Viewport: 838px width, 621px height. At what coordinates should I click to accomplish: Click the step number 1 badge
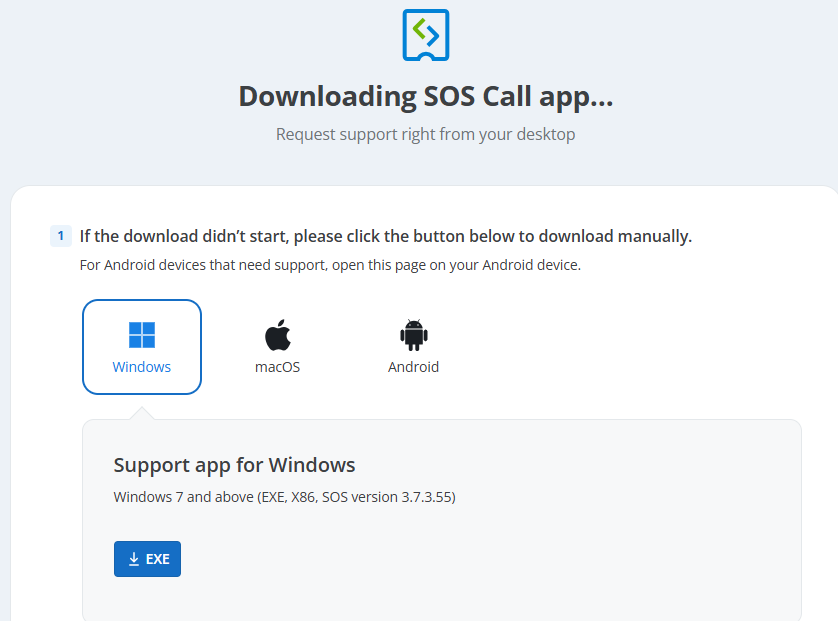point(61,236)
